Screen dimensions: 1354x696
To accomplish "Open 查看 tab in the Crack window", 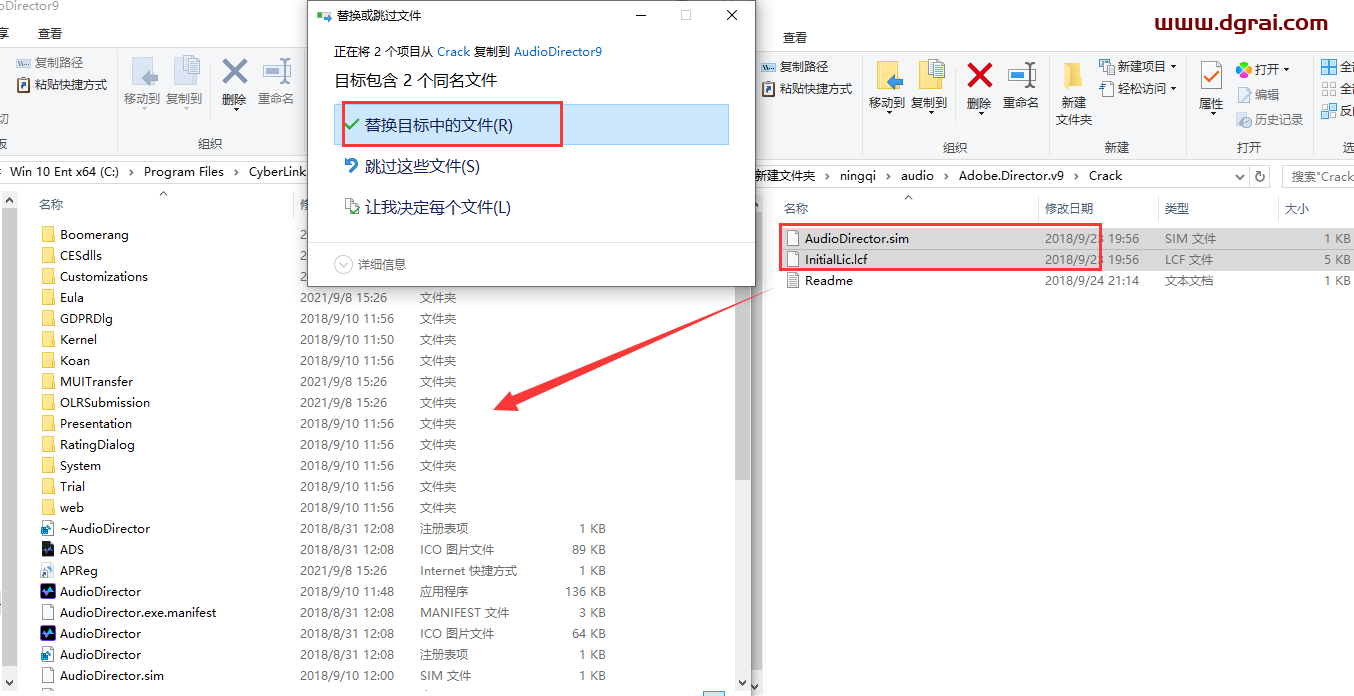I will (x=795, y=37).
